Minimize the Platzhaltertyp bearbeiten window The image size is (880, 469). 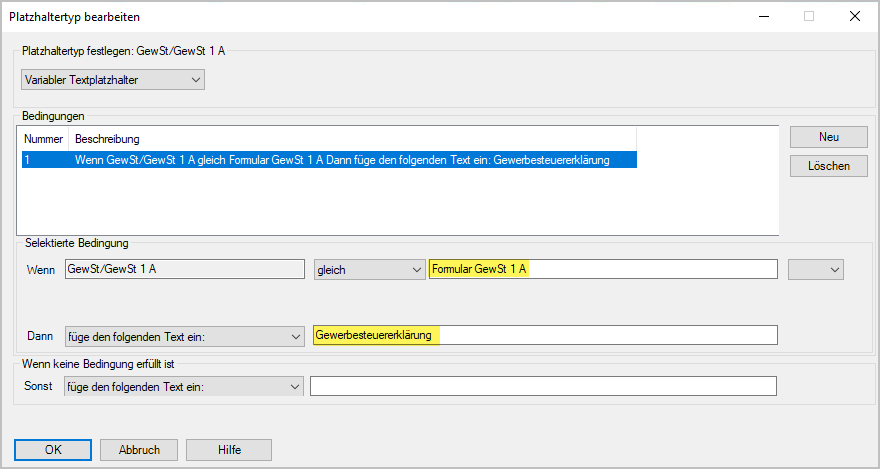[763, 16]
